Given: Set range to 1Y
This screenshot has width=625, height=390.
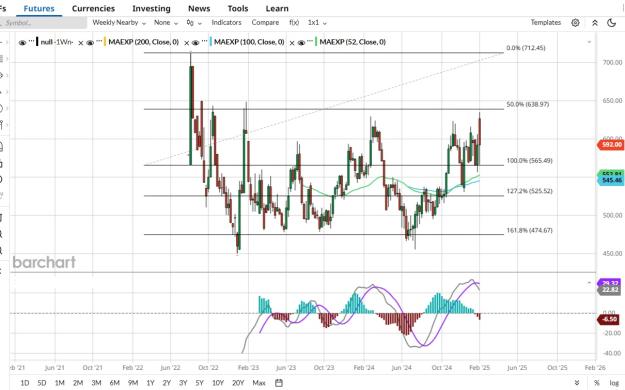Looking at the screenshot, I should (x=150, y=383).
